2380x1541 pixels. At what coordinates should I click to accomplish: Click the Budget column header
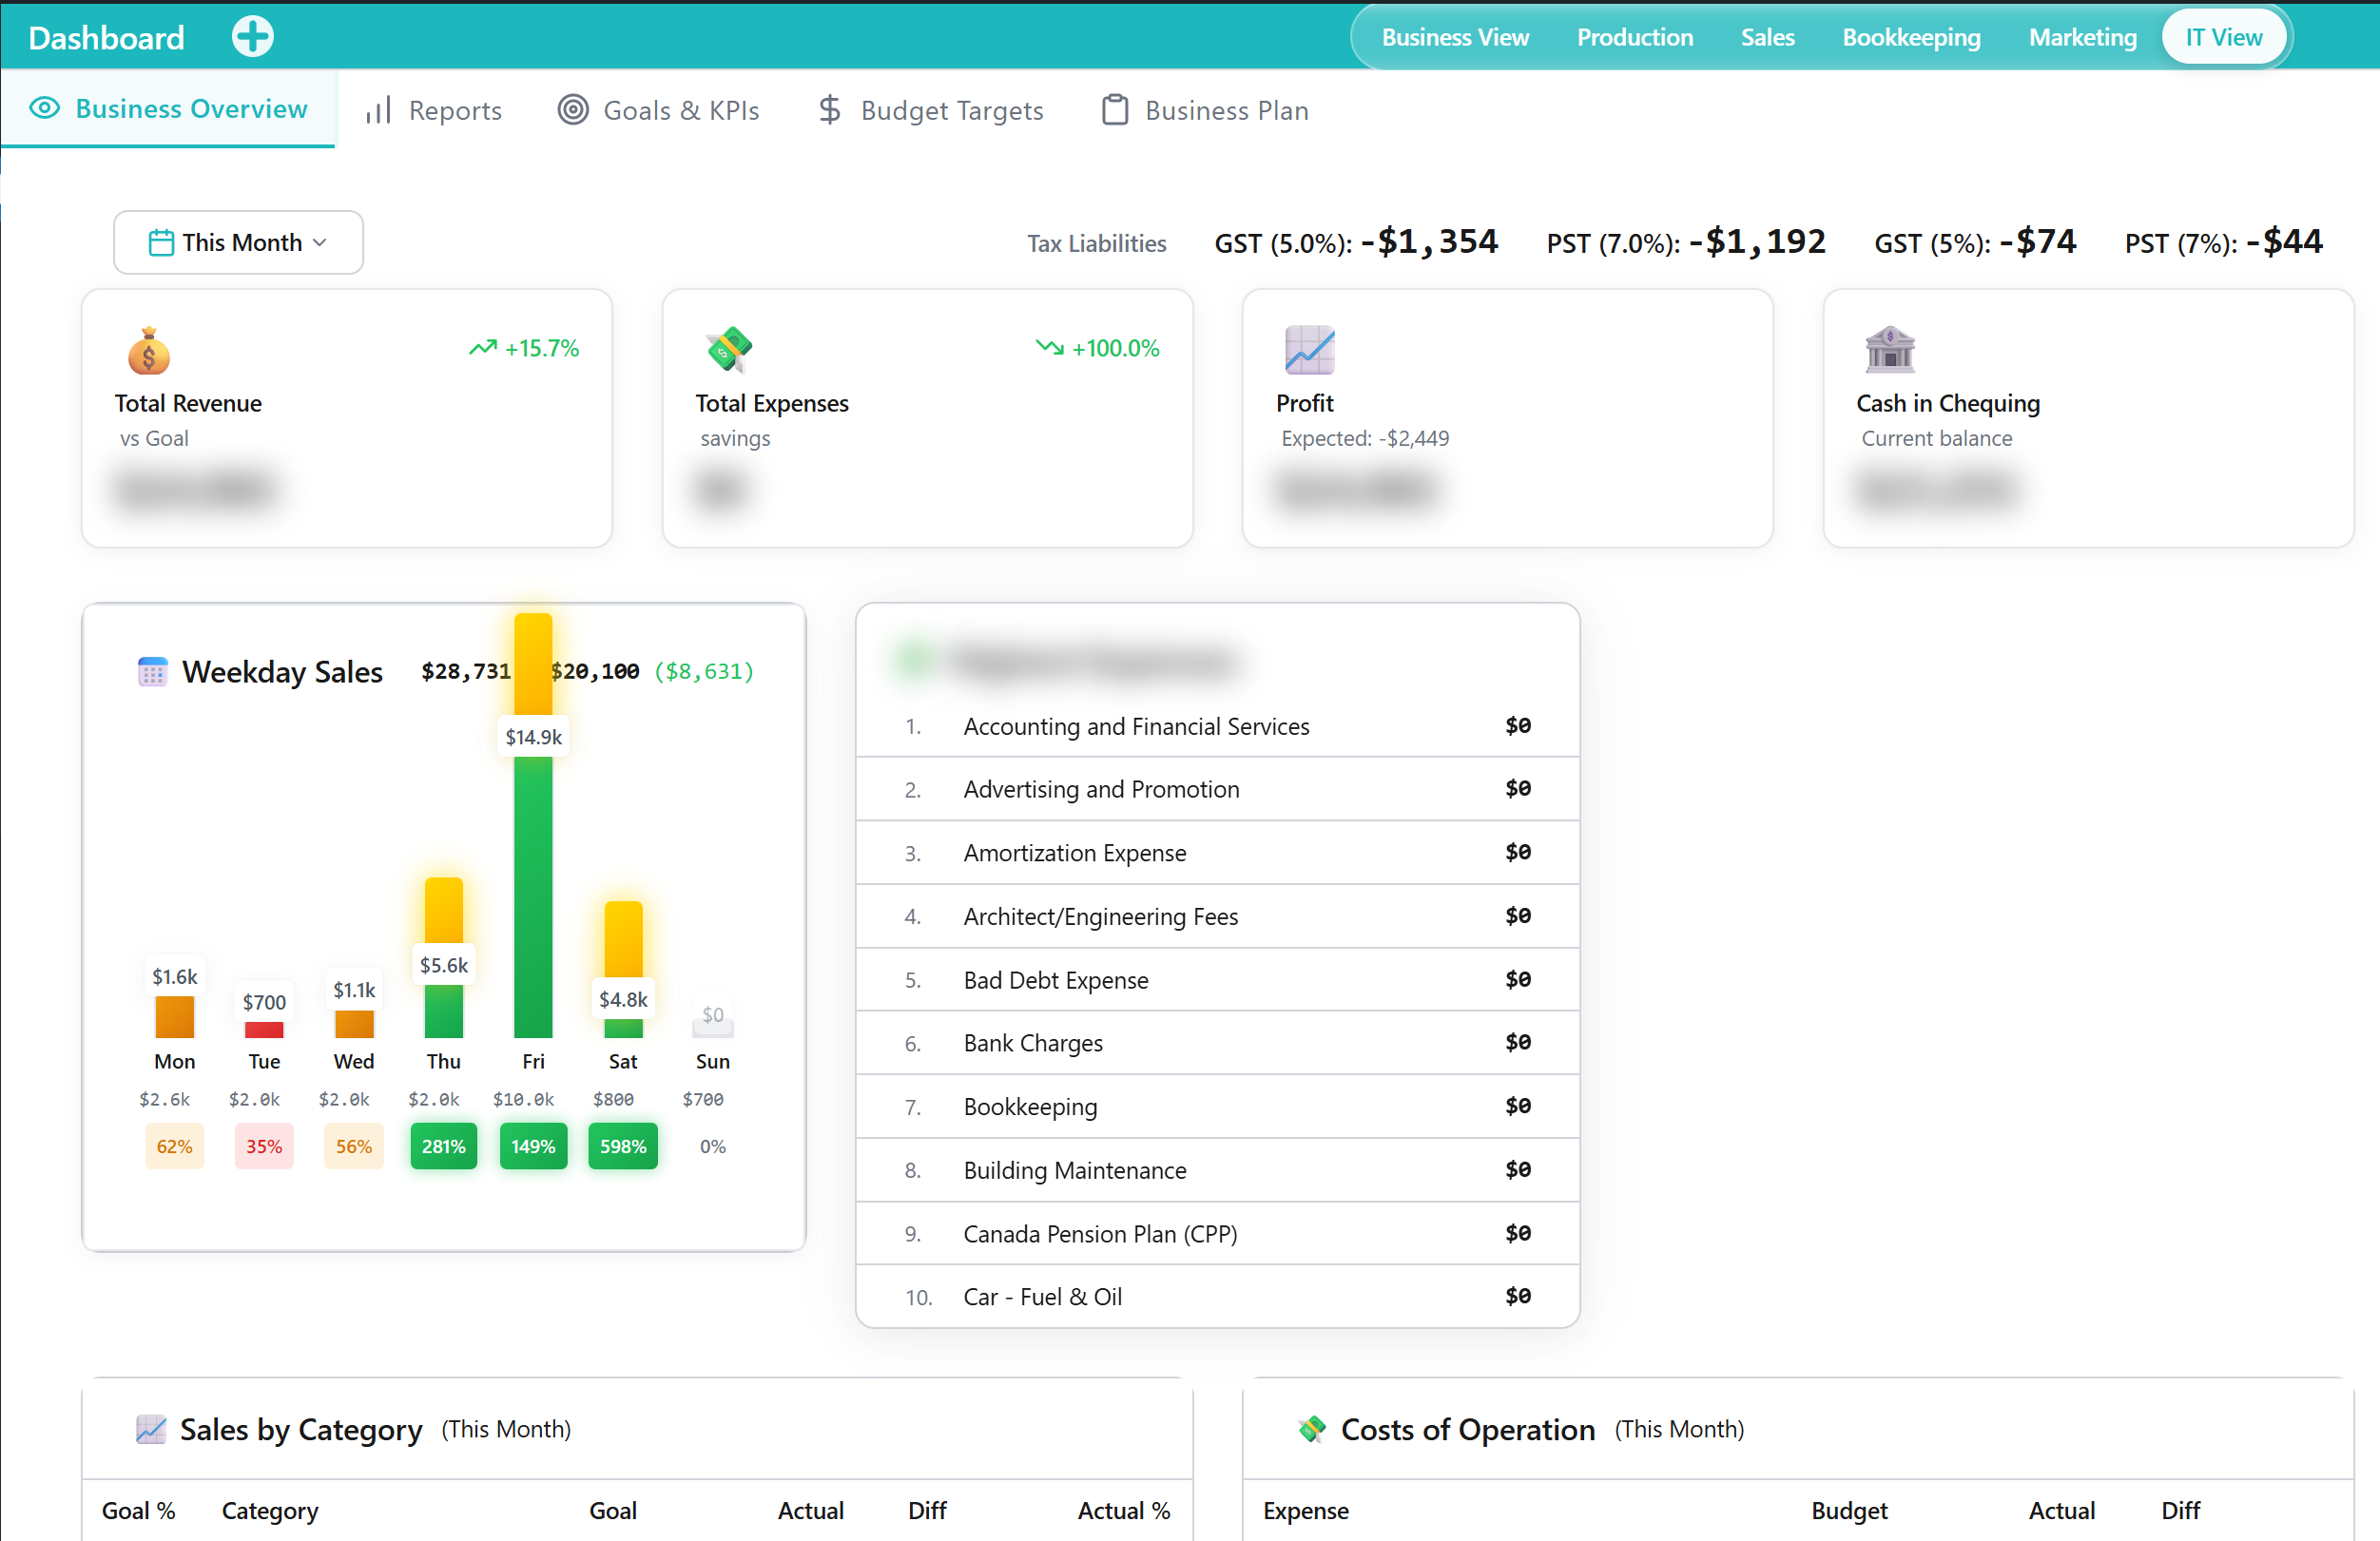point(1849,1510)
